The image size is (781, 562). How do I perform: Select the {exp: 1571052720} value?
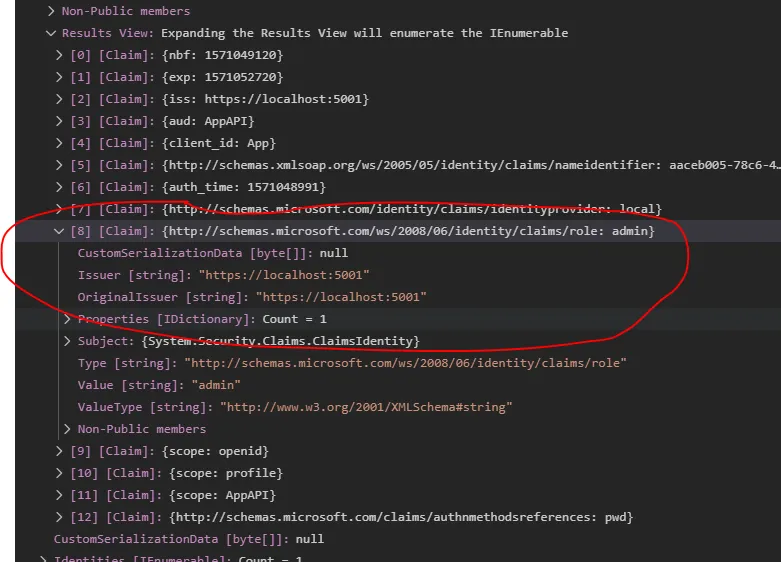222,77
